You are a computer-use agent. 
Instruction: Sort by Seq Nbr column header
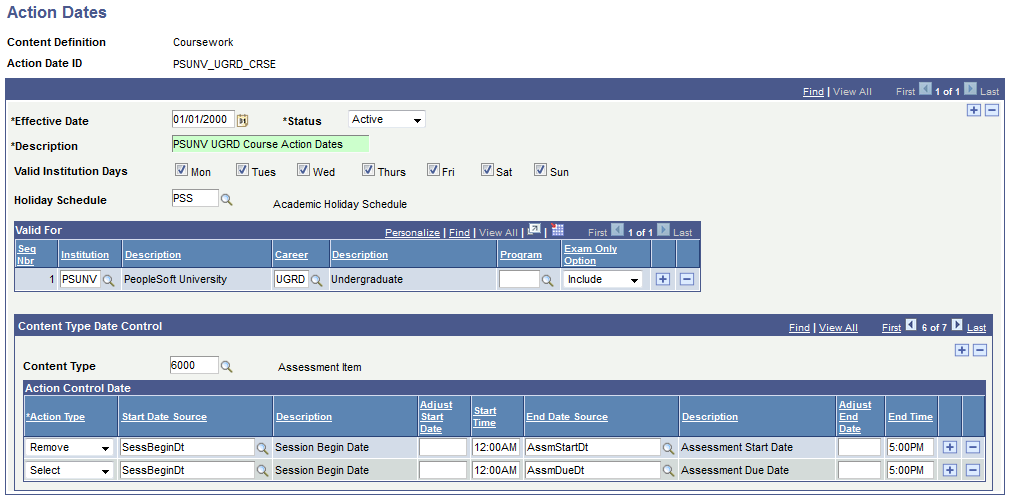(x=27, y=255)
